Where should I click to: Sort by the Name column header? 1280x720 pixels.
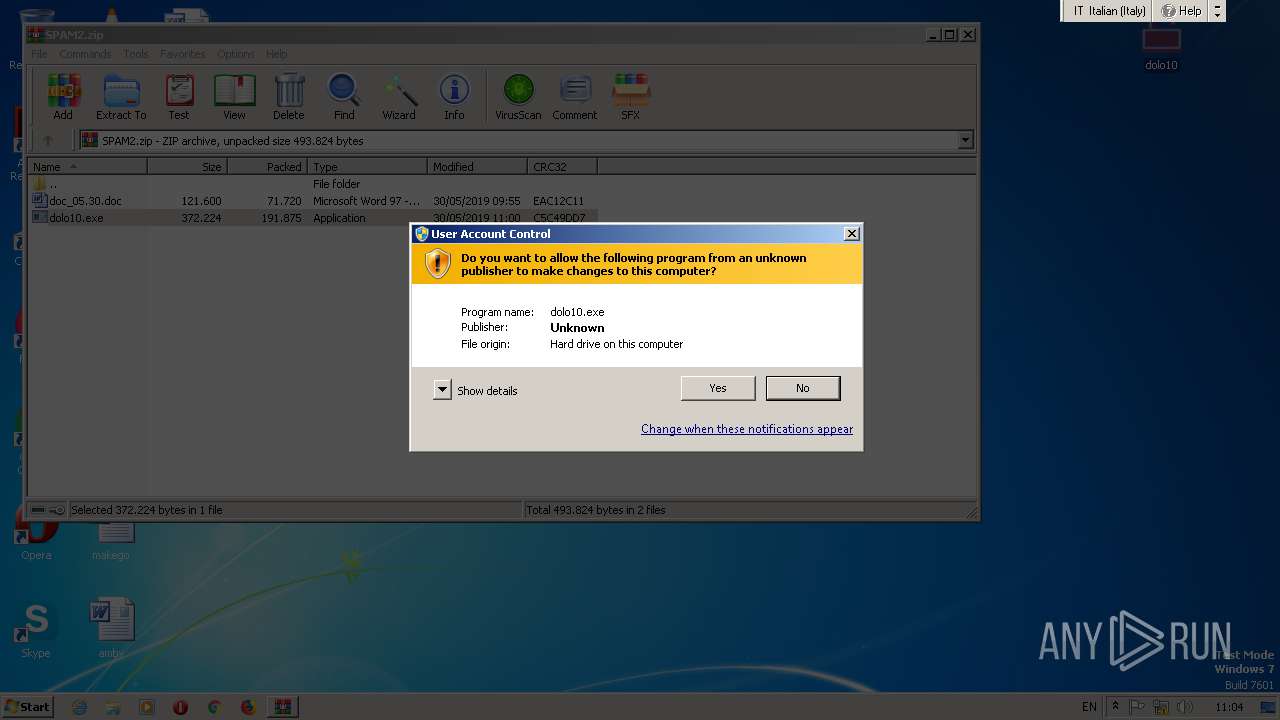point(88,167)
